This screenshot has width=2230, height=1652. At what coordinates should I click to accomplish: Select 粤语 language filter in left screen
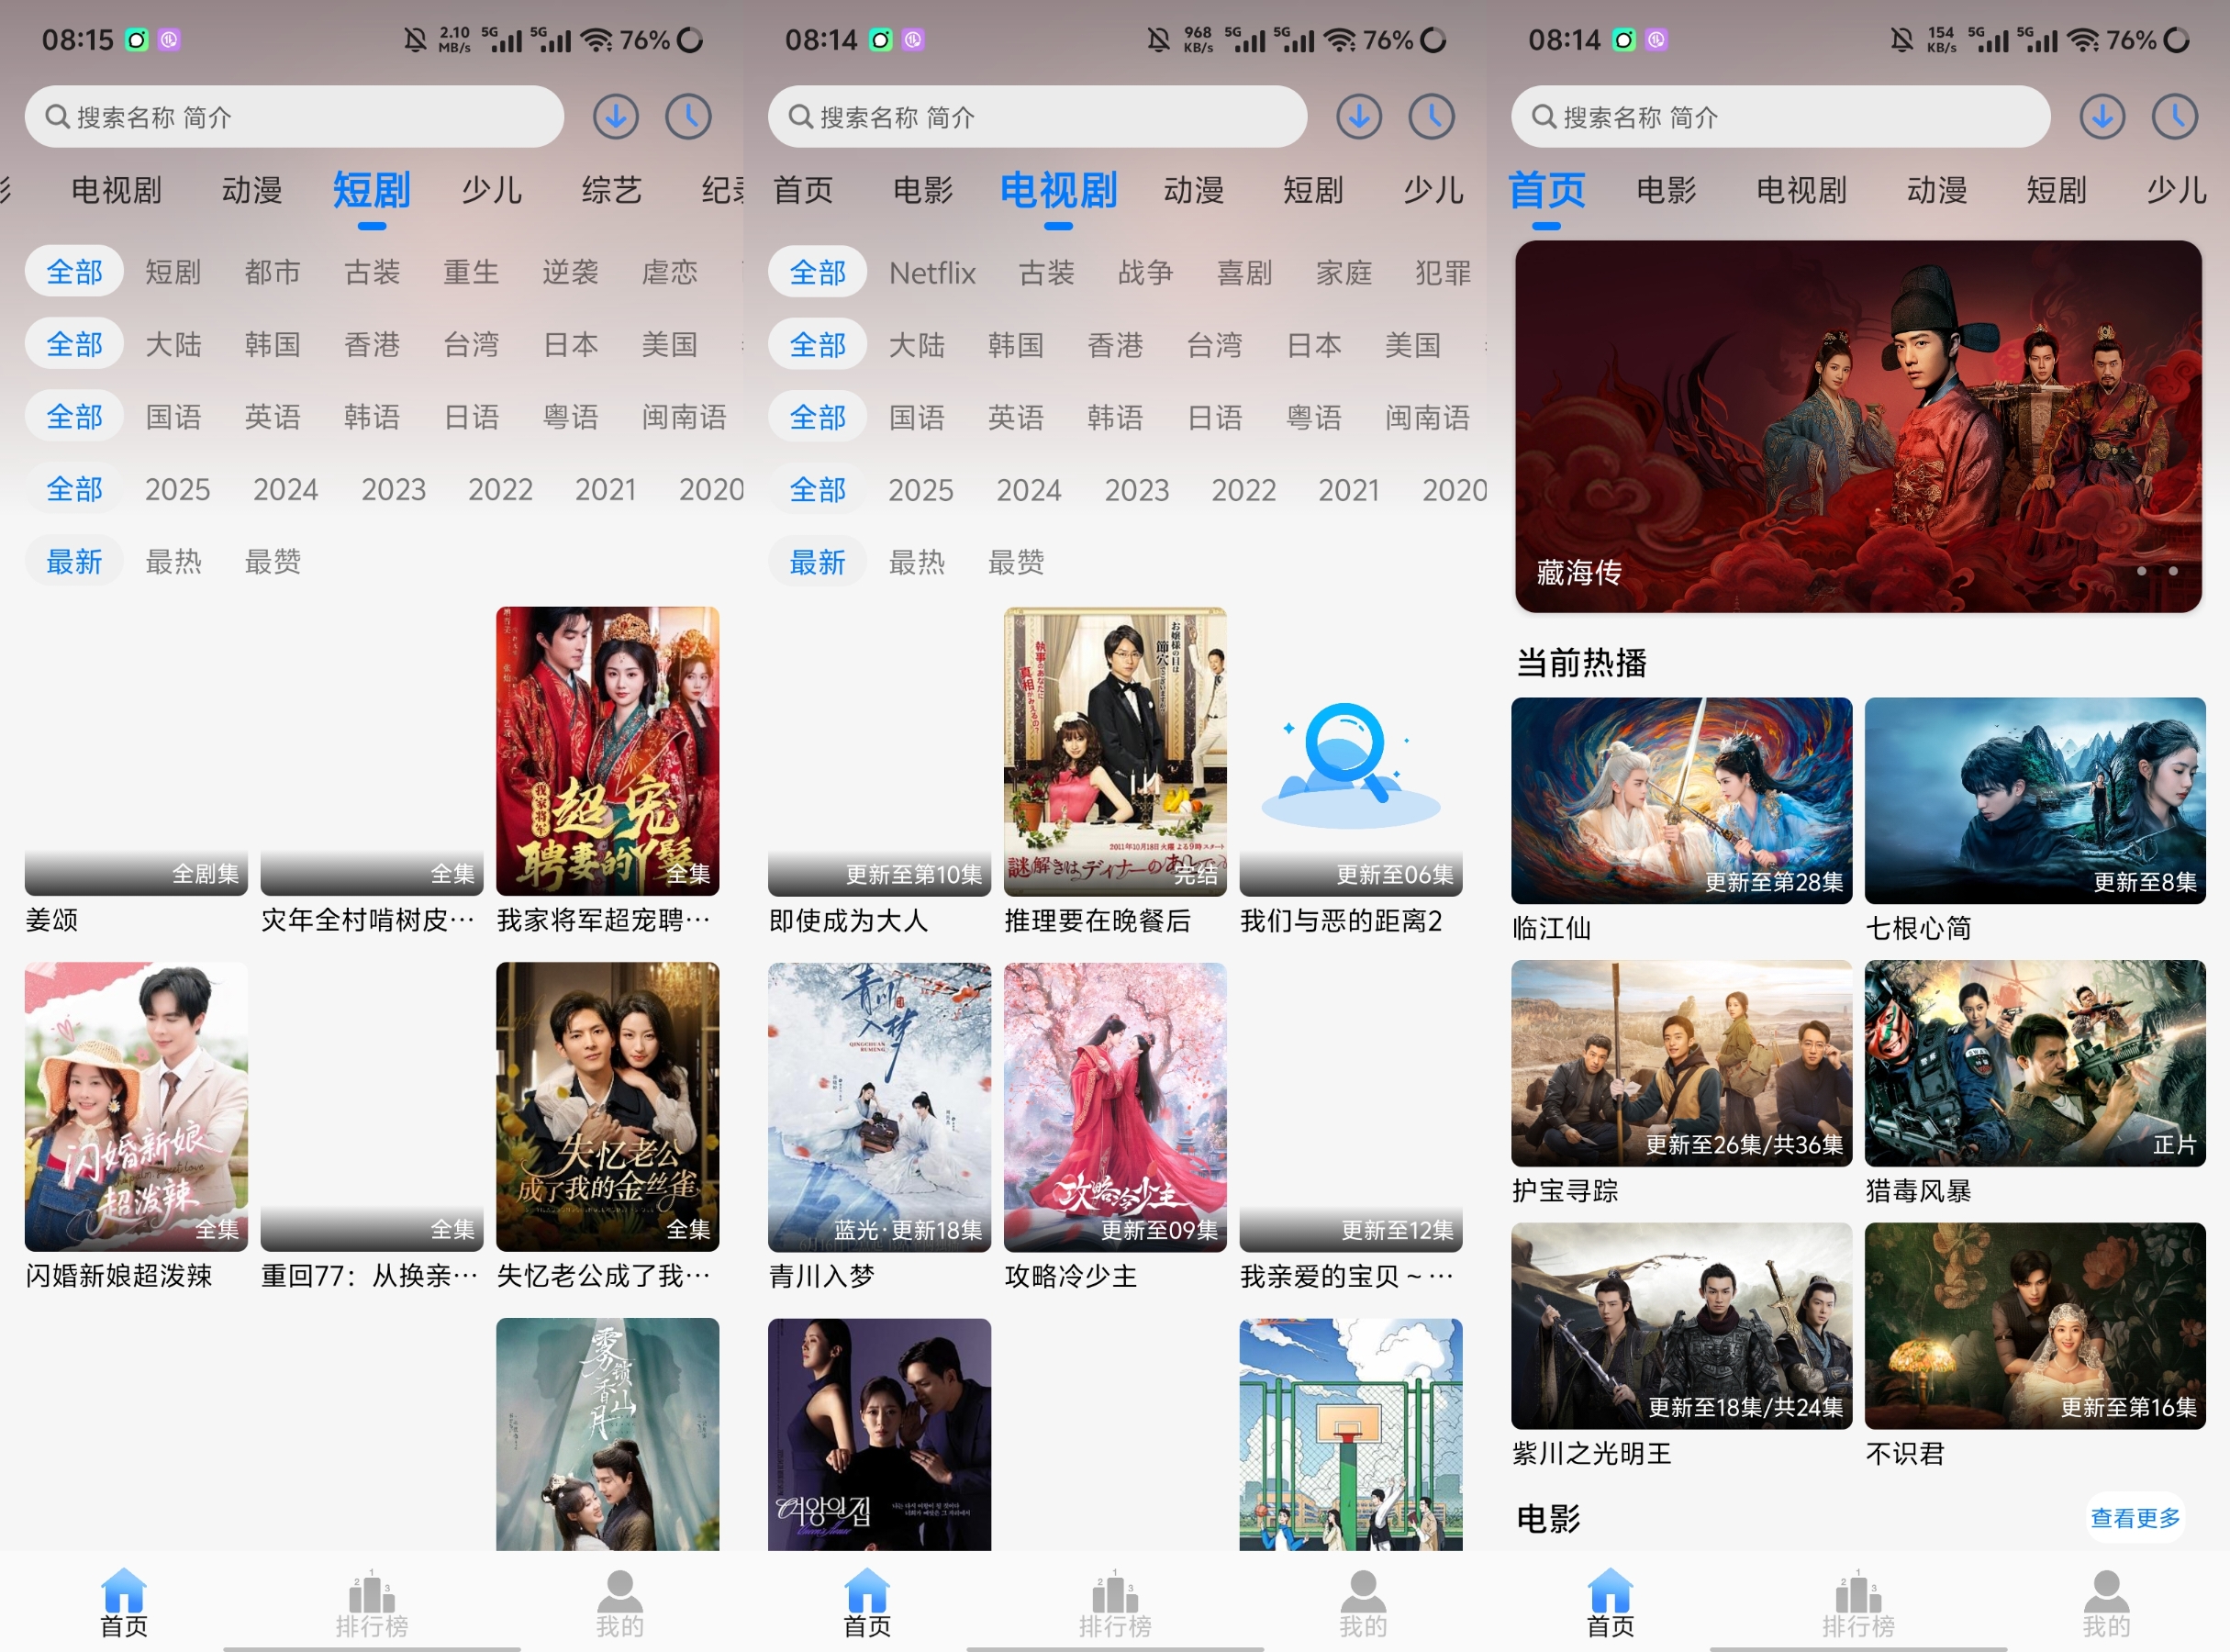click(x=570, y=417)
